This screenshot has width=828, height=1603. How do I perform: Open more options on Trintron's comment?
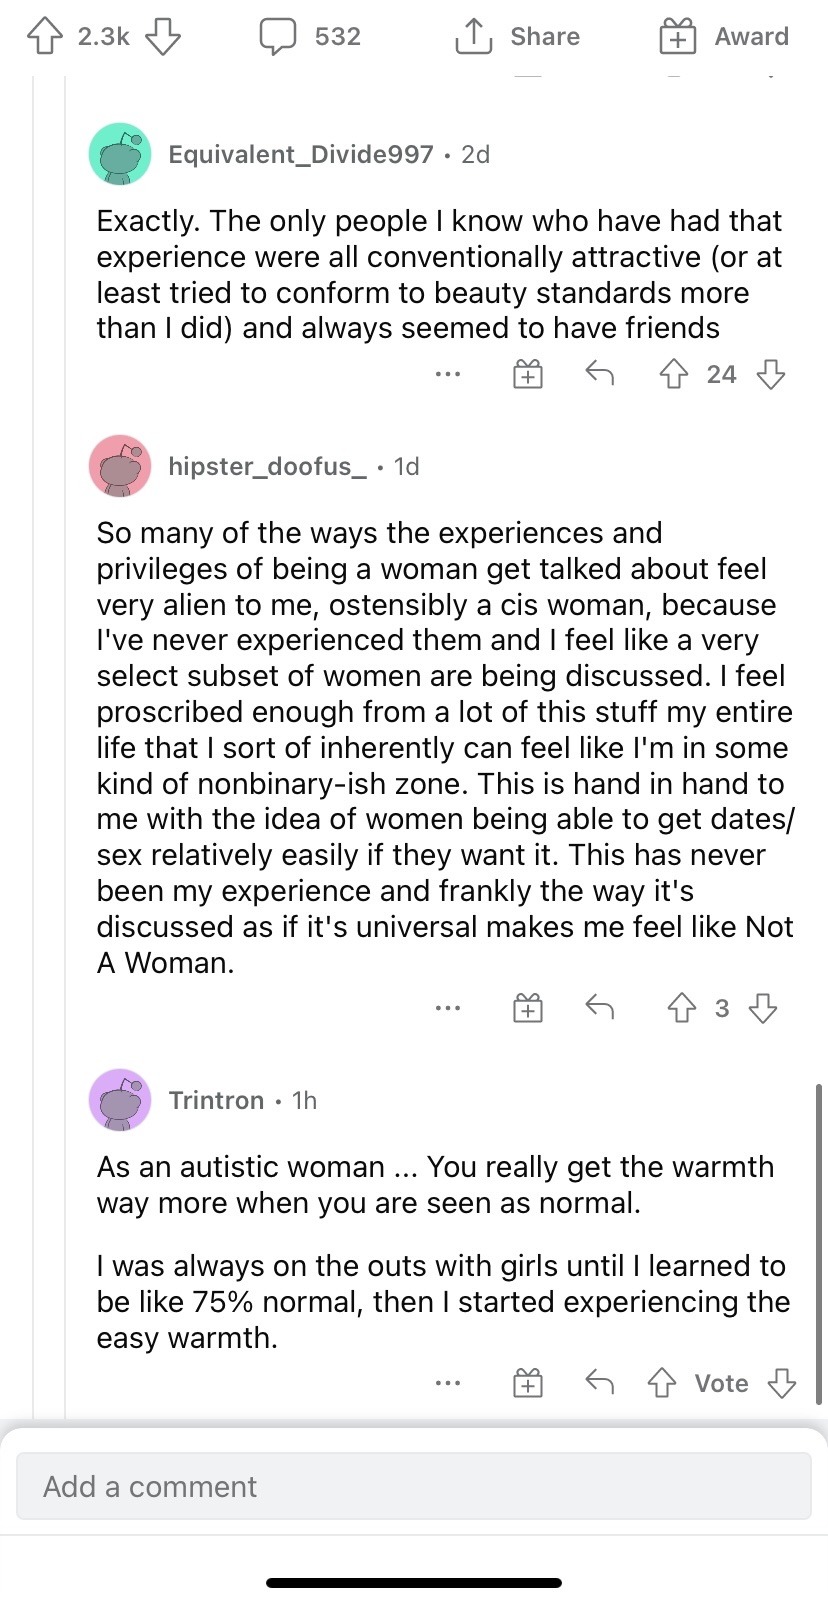pyautogui.click(x=448, y=1383)
